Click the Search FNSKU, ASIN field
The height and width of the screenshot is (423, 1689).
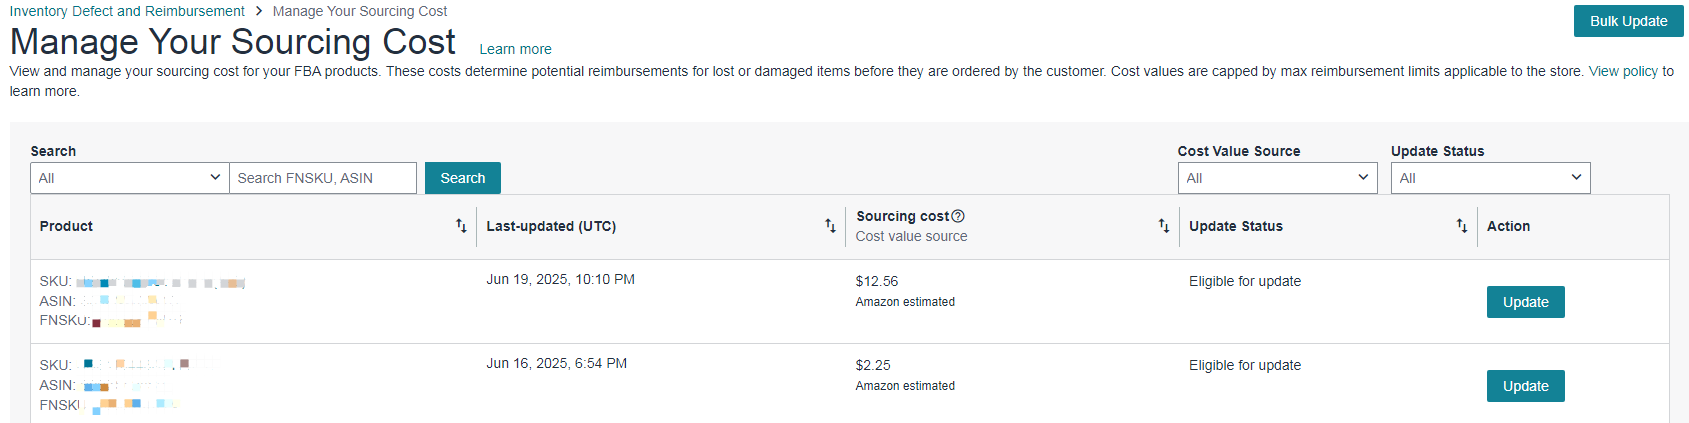322,178
